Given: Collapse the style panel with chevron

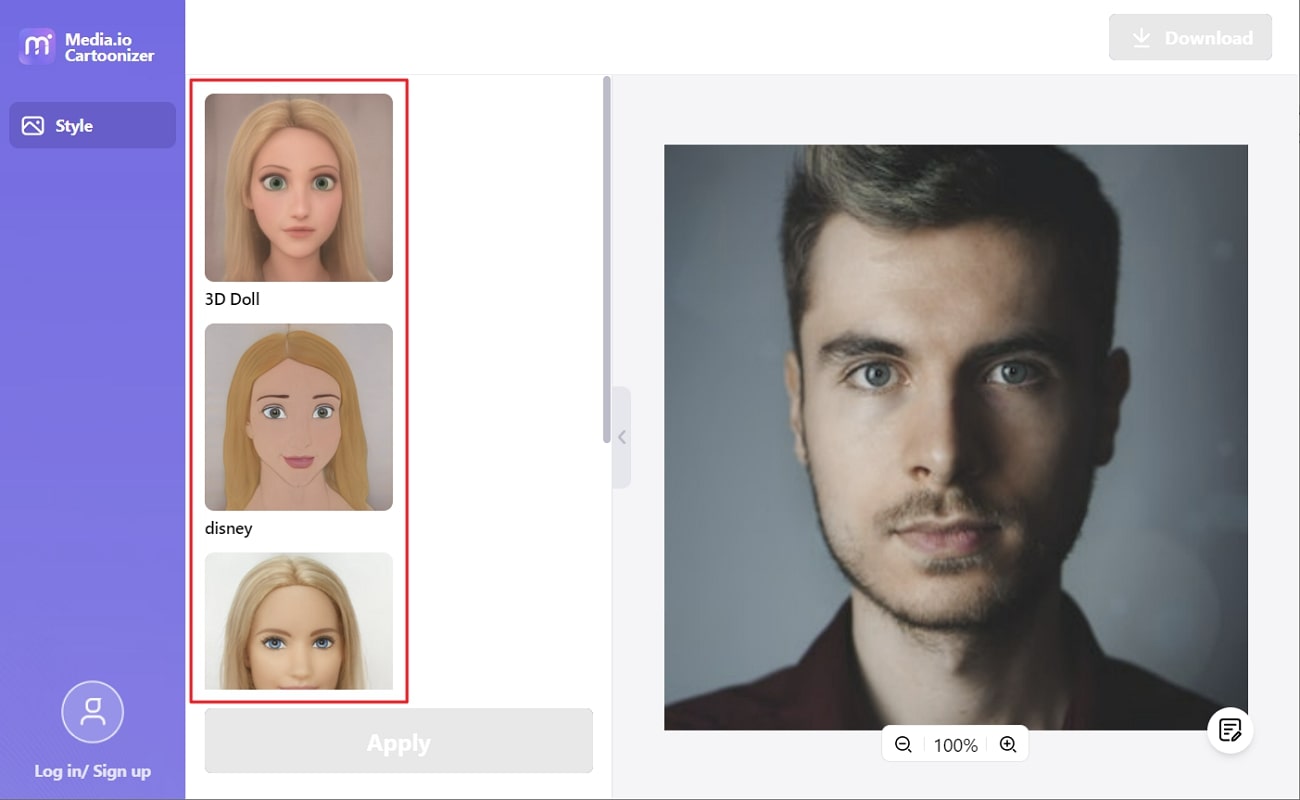Looking at the screenshot, I should pyautogui.click(x=621, y=437).
